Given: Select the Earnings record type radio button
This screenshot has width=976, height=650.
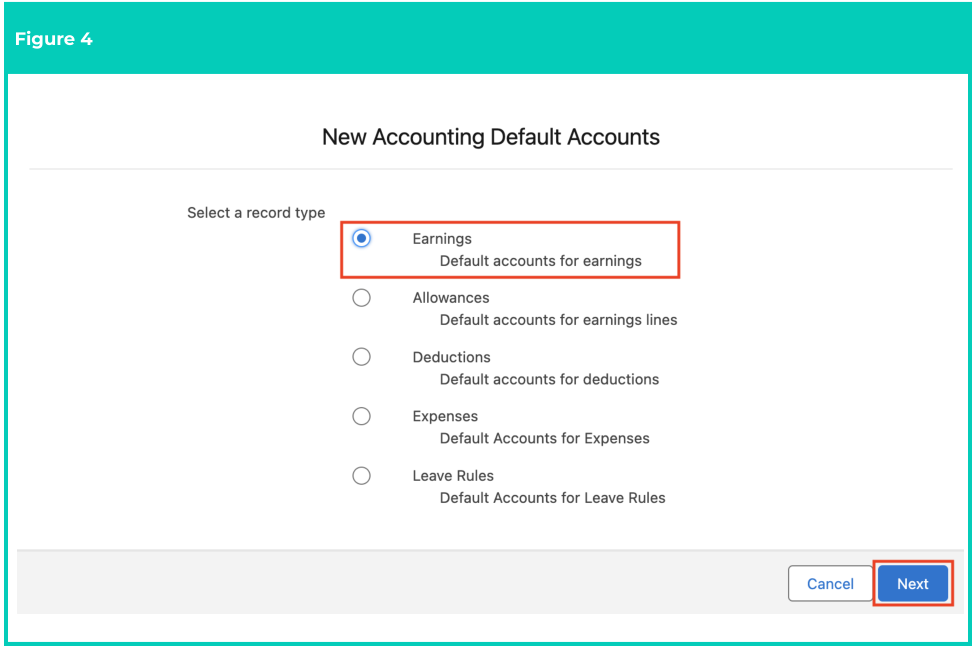Looking at the screenshot, I should pos(361,238).
